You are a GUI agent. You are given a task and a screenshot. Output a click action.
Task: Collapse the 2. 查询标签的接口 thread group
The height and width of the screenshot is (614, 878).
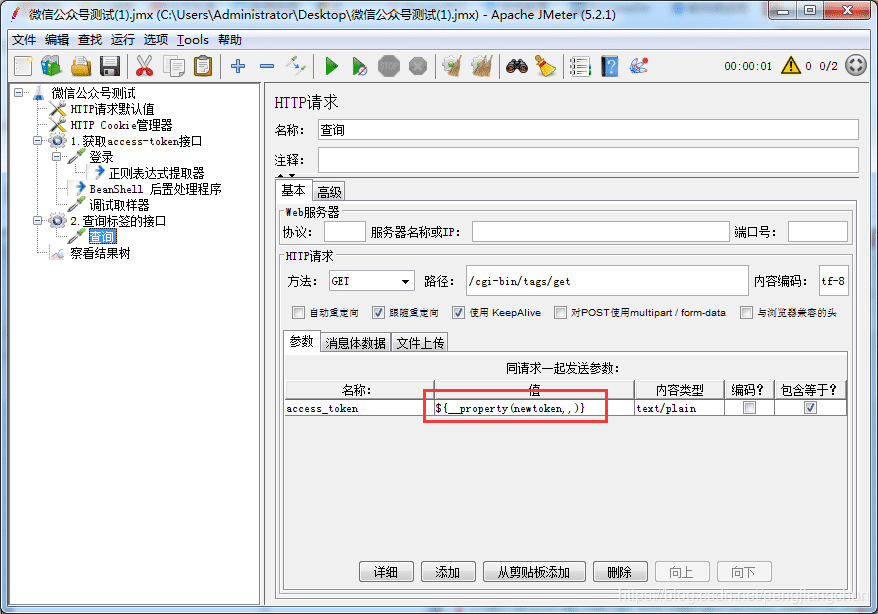pos(38,221)
